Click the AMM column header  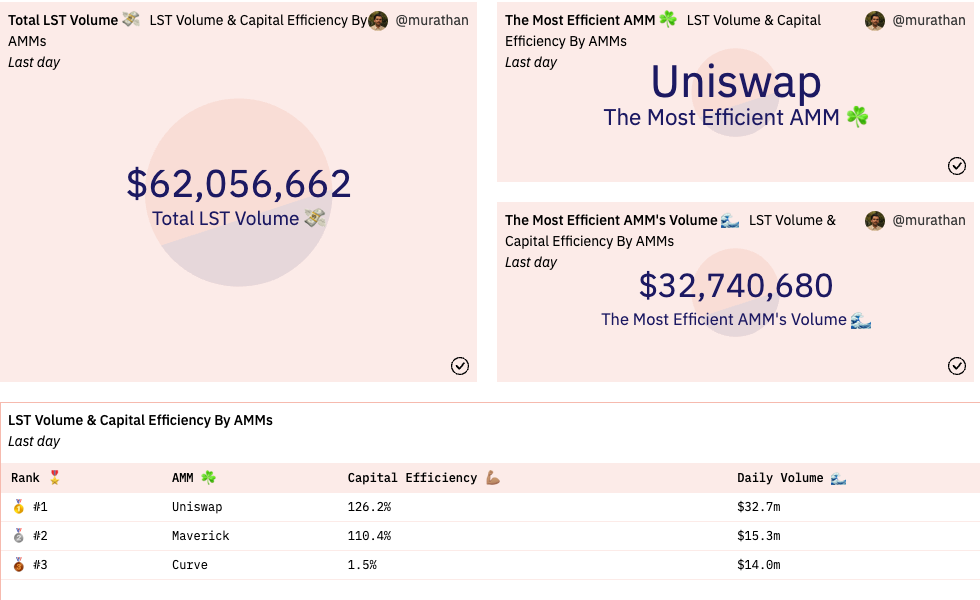[x=185, y=478]
